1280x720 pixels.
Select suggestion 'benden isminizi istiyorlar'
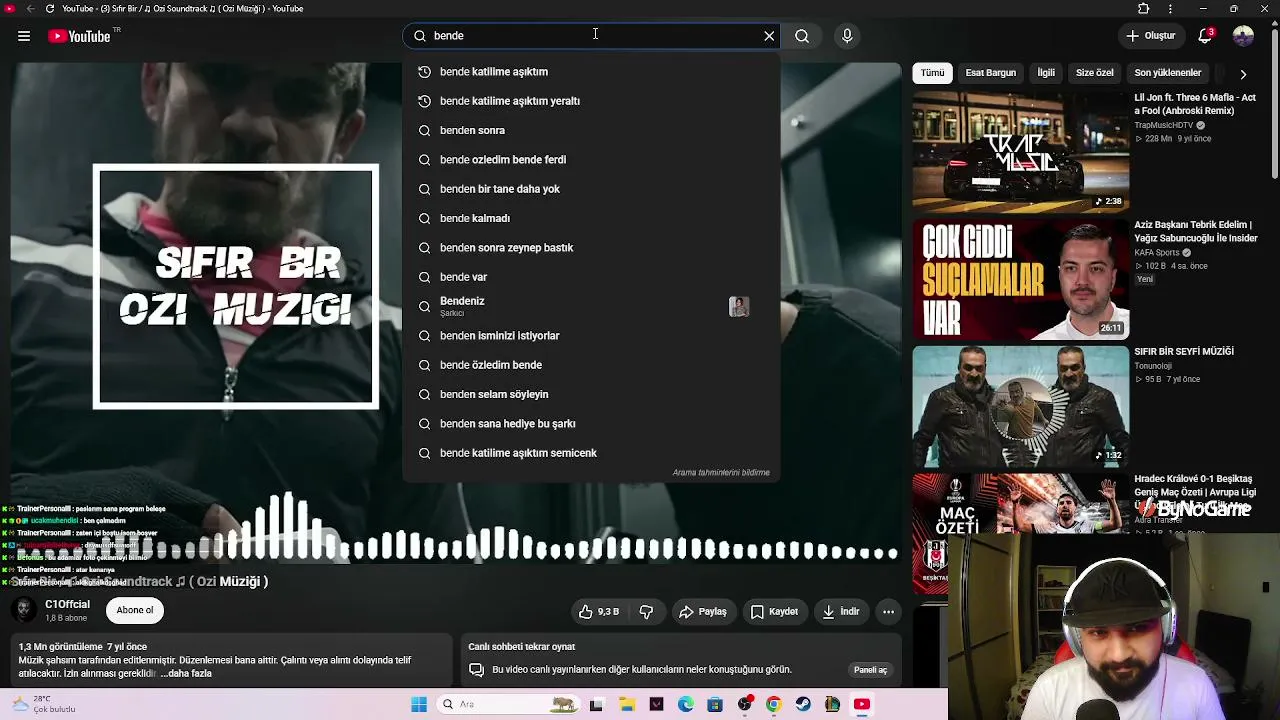pyautogui.click(x=591, y=336)
